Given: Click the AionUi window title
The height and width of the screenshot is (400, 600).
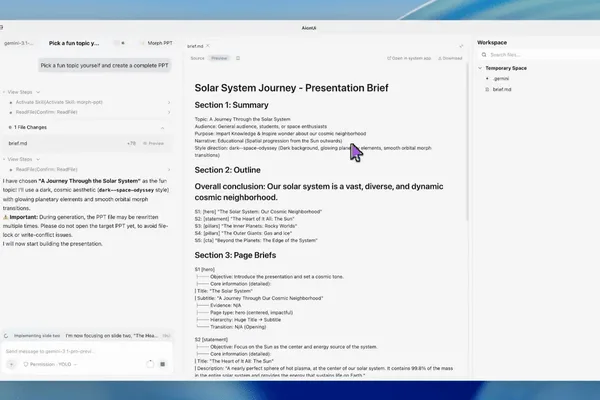Looking at the screenshot, I should pyautogui.click(x=309, y=28).
